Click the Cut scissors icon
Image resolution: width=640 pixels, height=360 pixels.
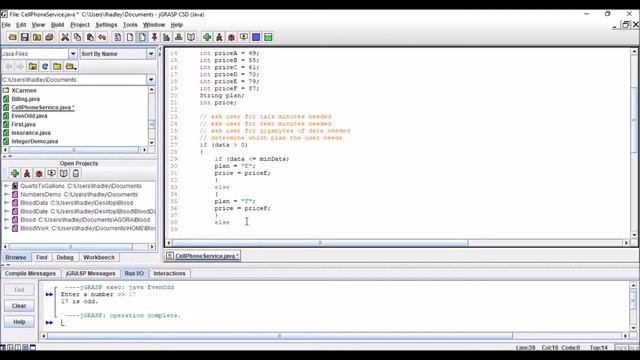[65, 37]
